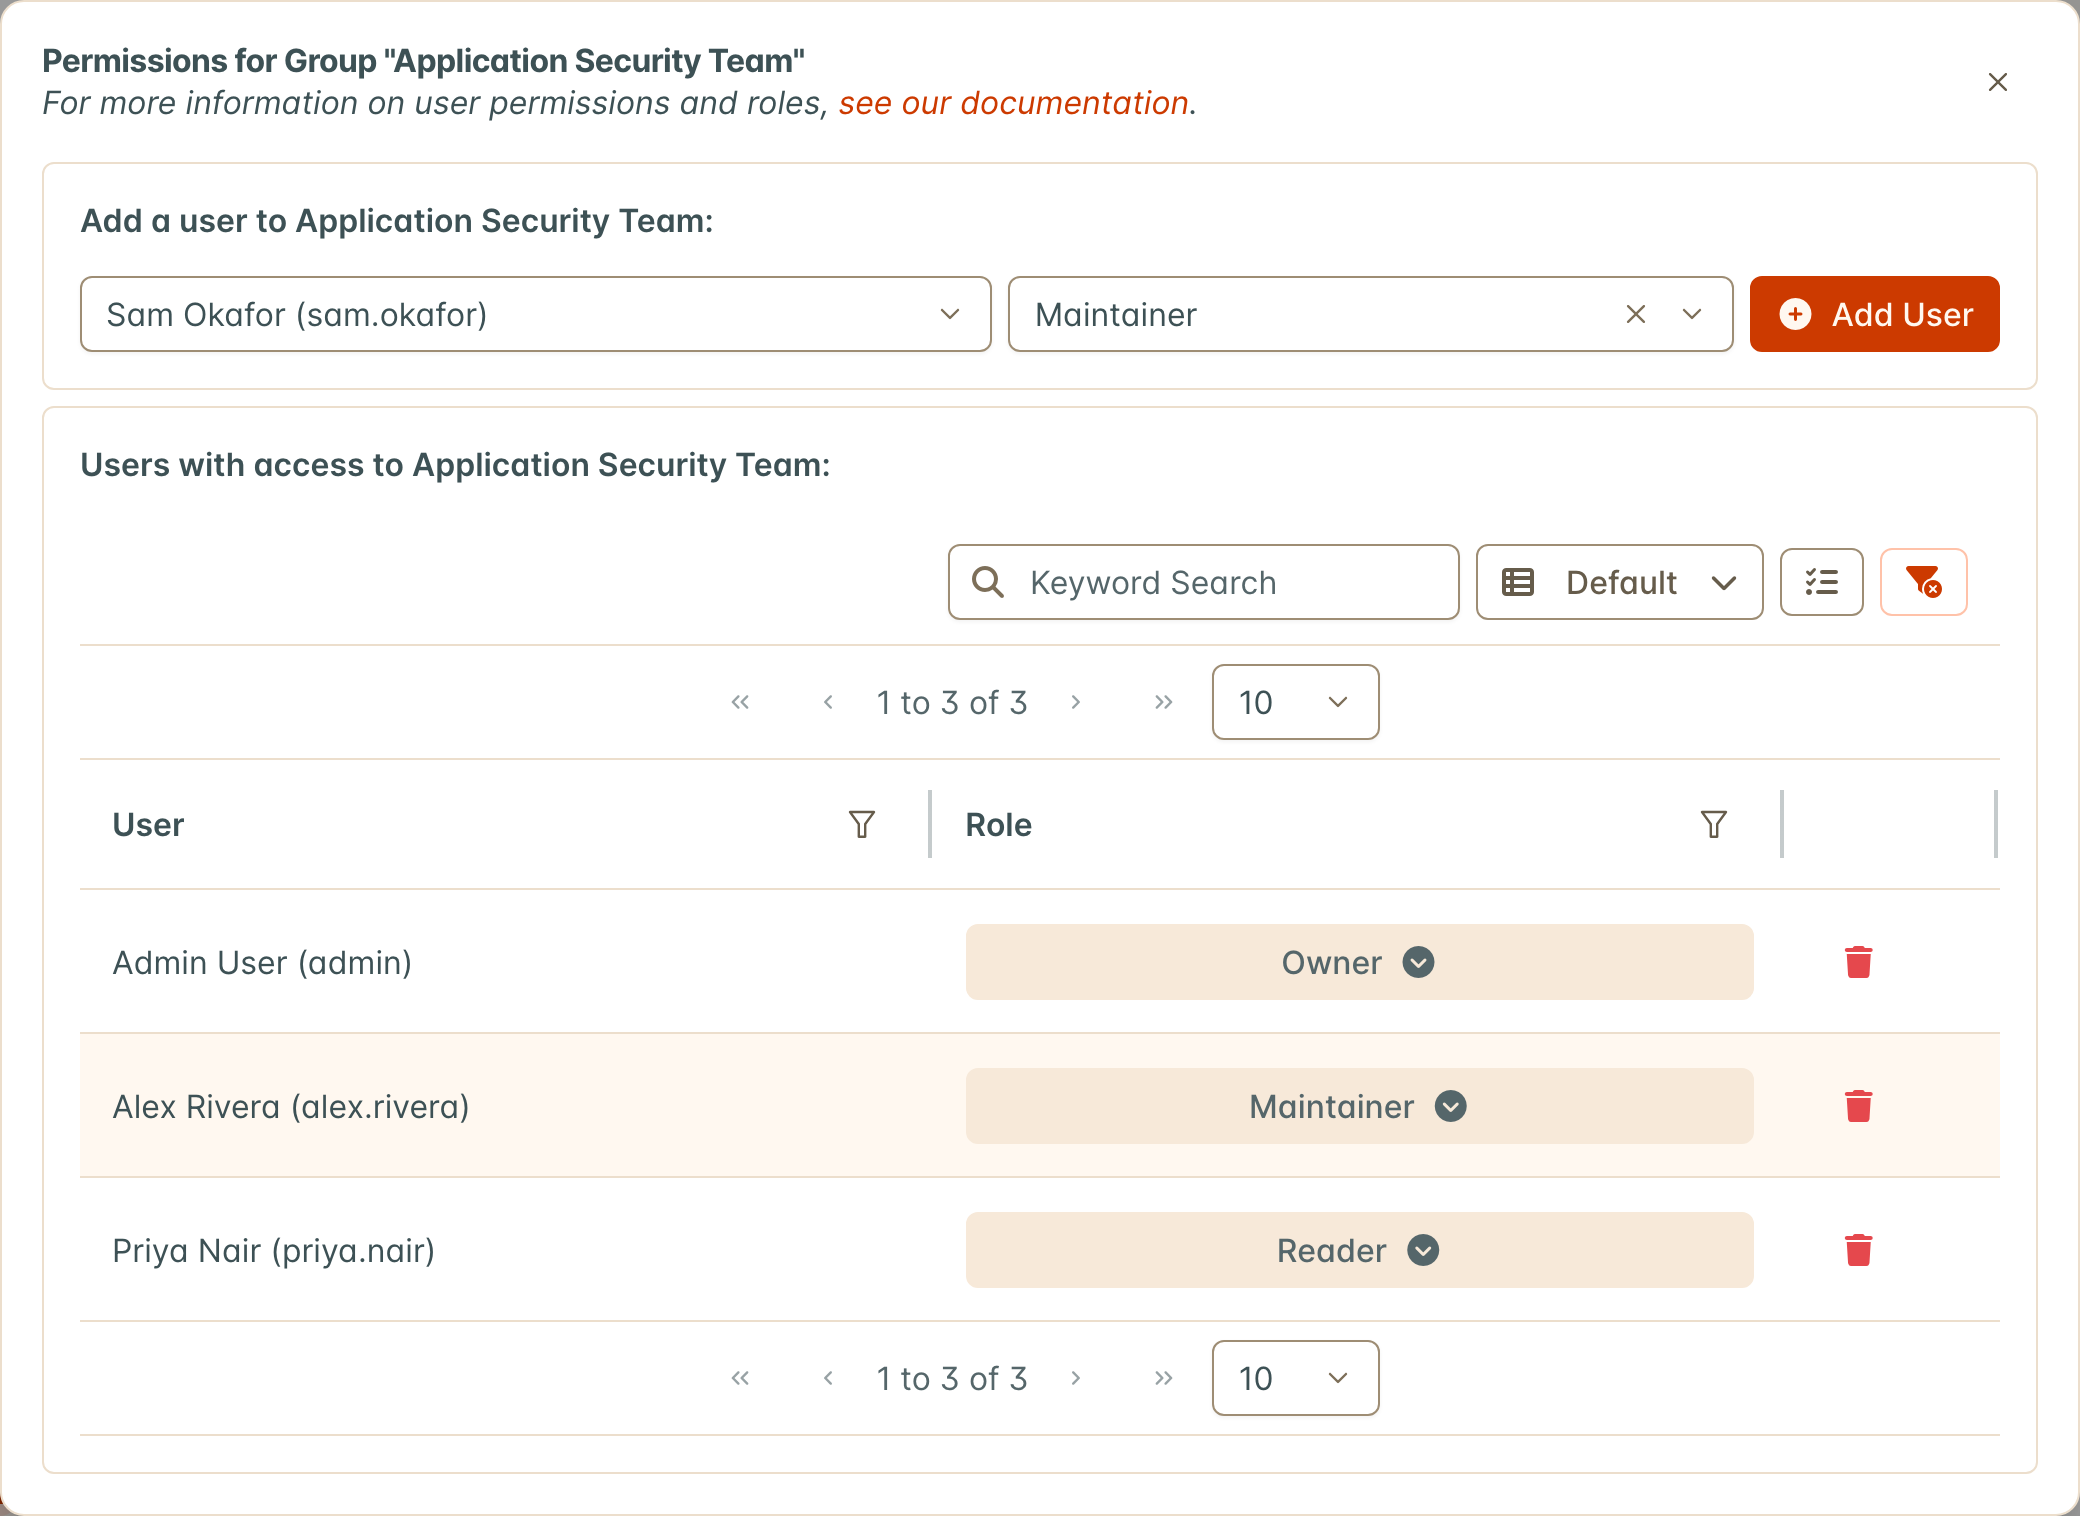Change Priya Nair's Reader role
The image size is (2080, 1516).
tap(1359, 1250)
